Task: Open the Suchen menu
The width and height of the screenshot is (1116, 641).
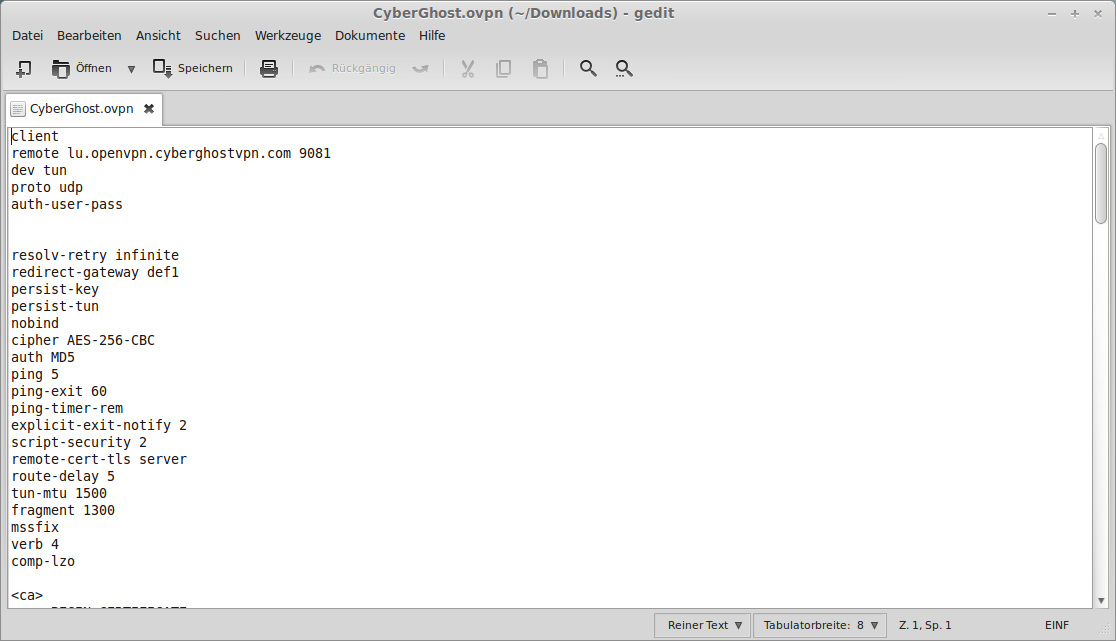Action: (x=218, y=36)
